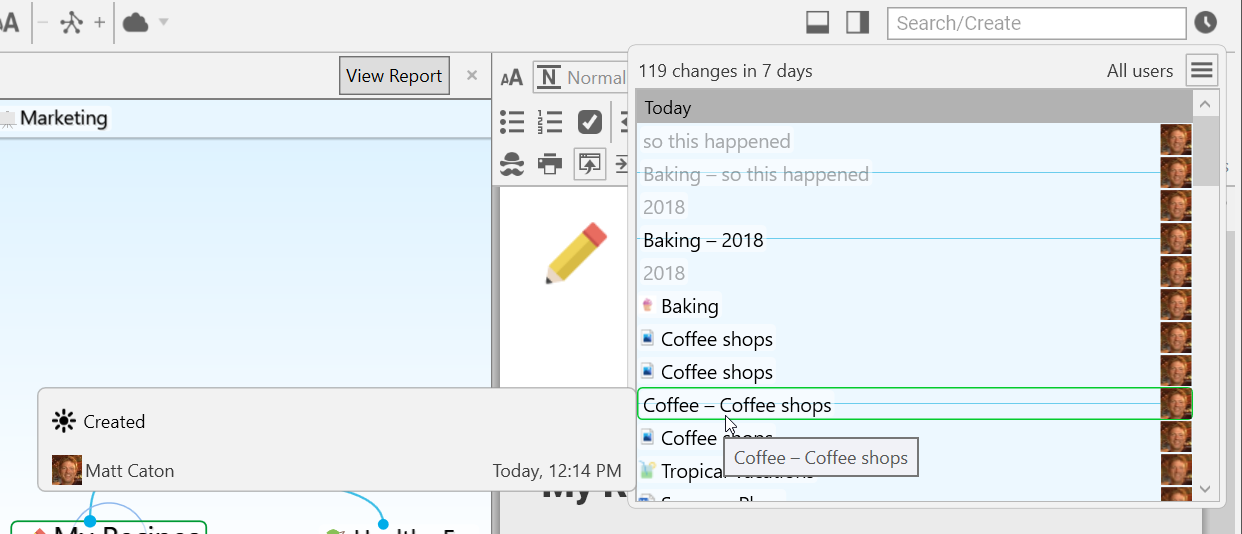
Task: Click the Search/Create input field
Action: coord(1035,23)
